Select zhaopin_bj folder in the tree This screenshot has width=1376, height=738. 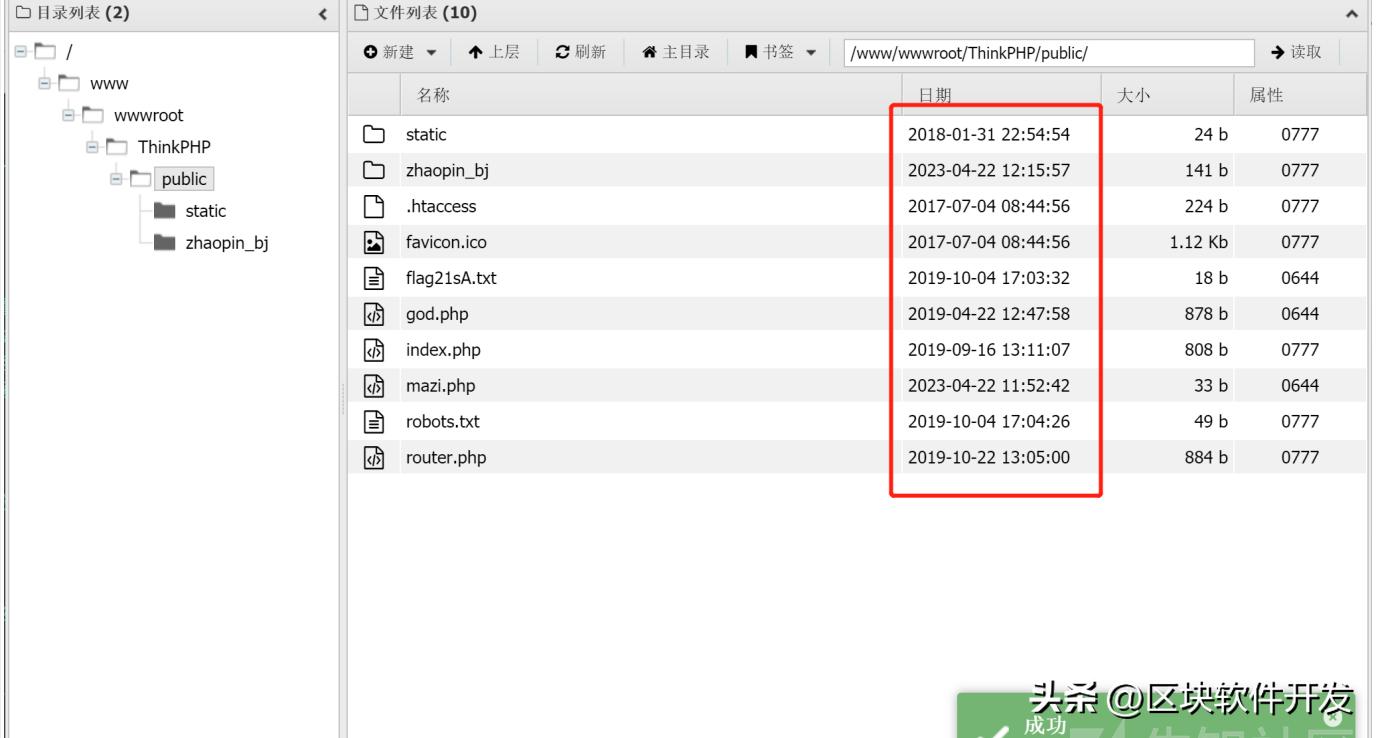226,243
